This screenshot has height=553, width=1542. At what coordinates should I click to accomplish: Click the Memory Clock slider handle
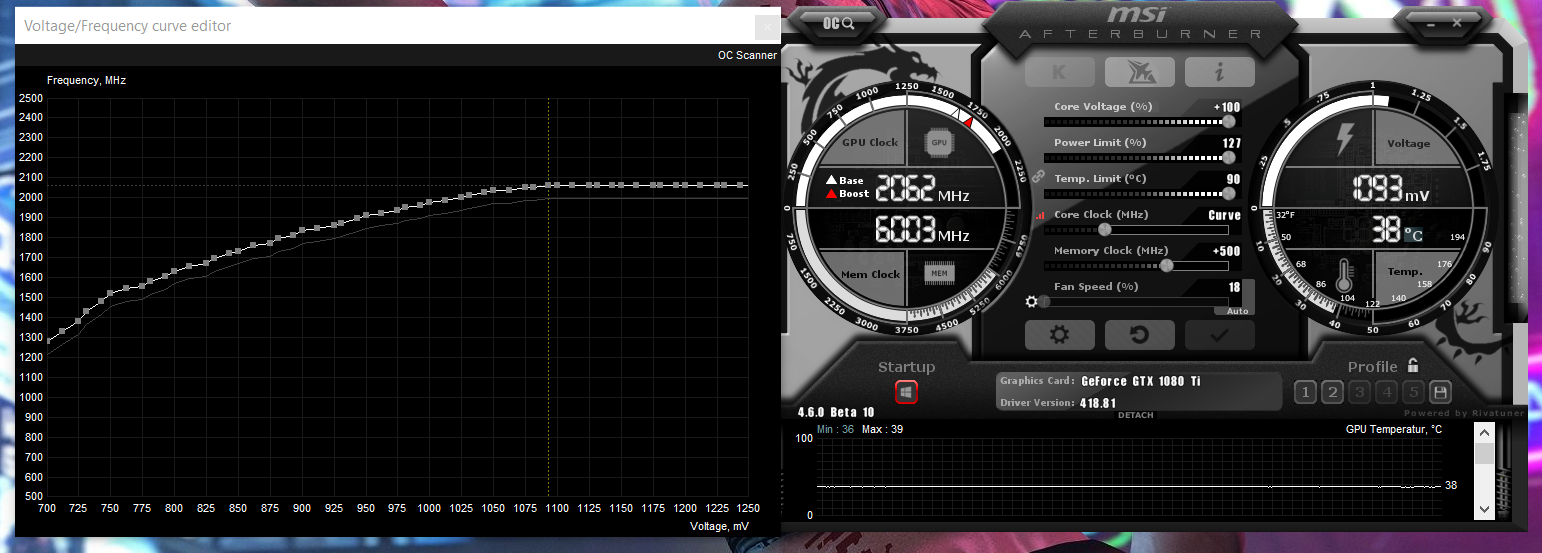click(x=1166, y=265)
